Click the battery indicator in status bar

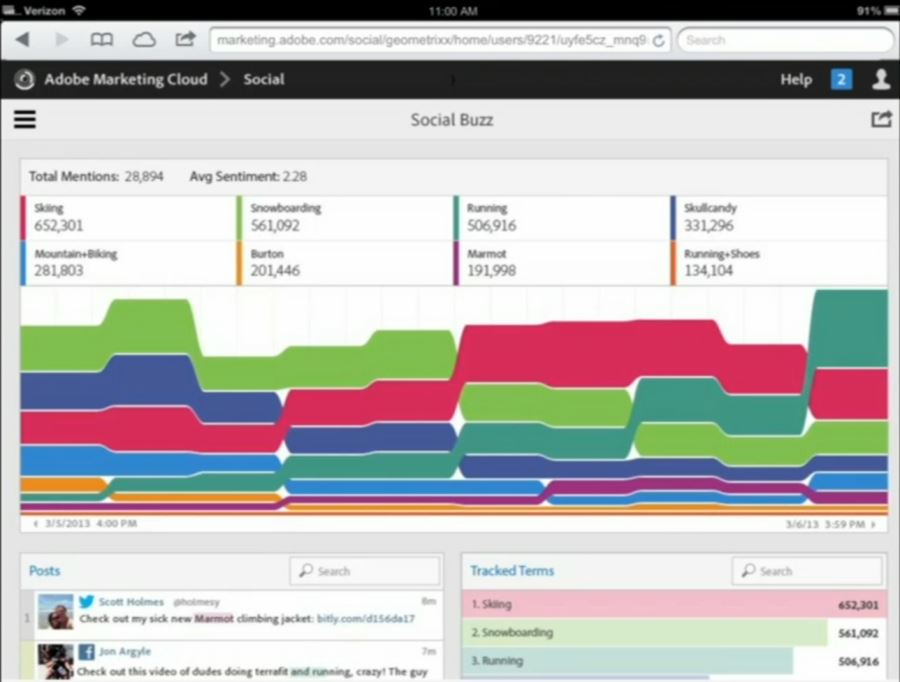pyautogui.click(x=890, y=10)
